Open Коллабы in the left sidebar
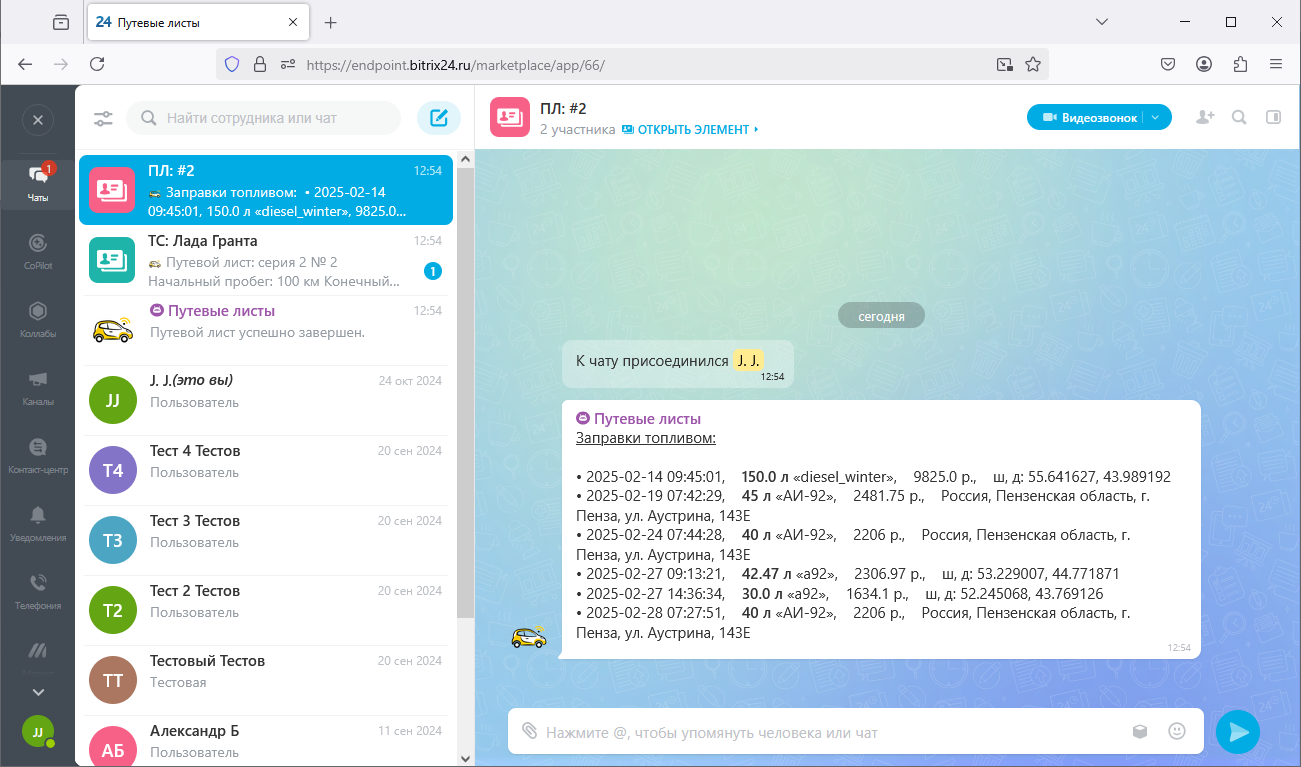Viewport: 1301px width, 767px height. point(38,318)
